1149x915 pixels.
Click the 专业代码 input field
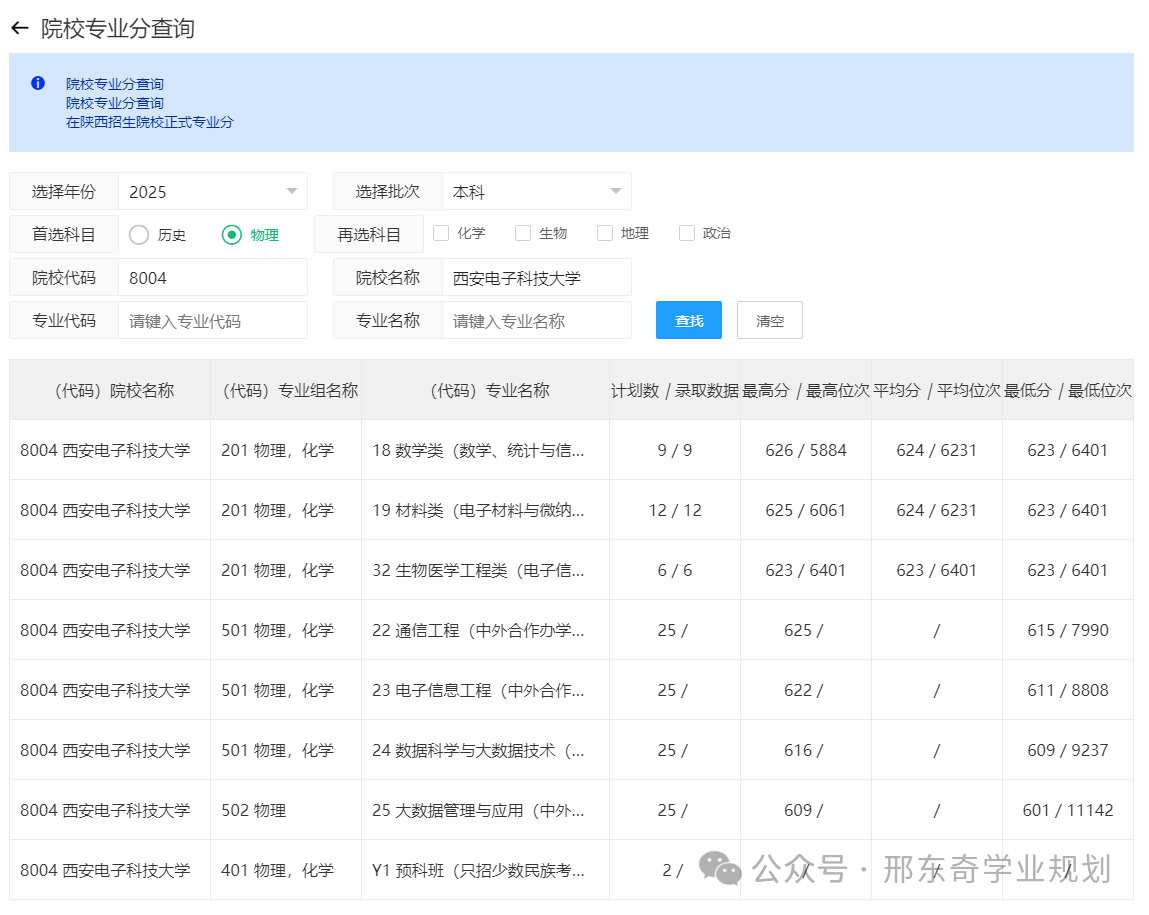(212, 321)
